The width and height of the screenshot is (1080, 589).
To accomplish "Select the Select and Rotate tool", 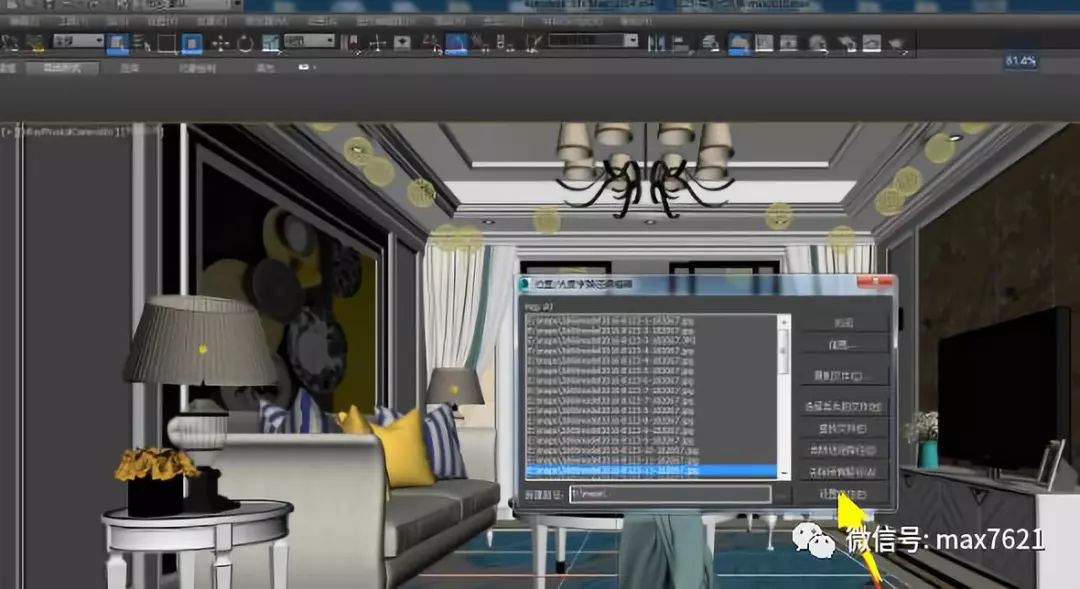I will pos(245,40).
